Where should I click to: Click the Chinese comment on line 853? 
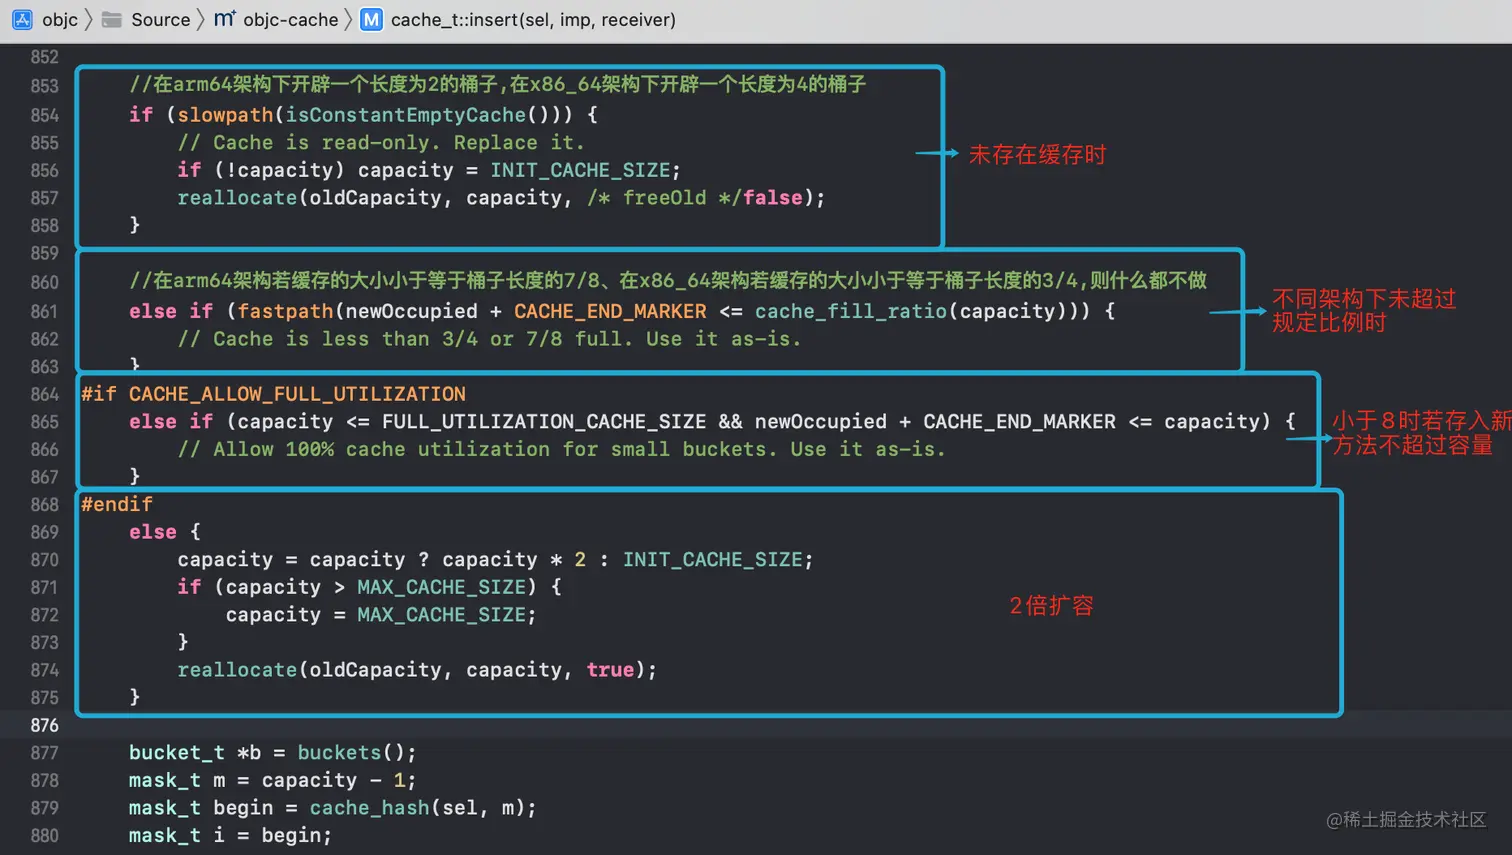[x=497, y=85]
